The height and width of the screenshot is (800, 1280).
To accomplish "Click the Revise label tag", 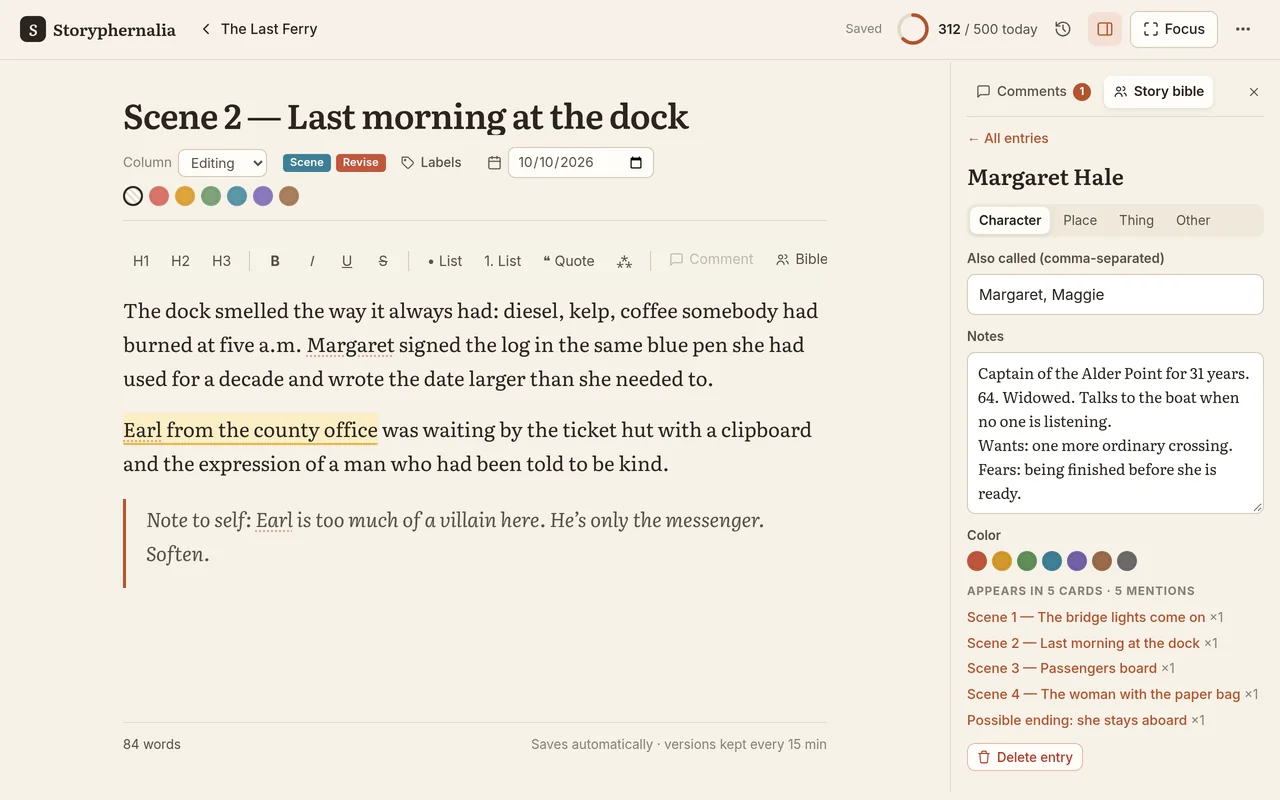I will (x=361, y=162).
